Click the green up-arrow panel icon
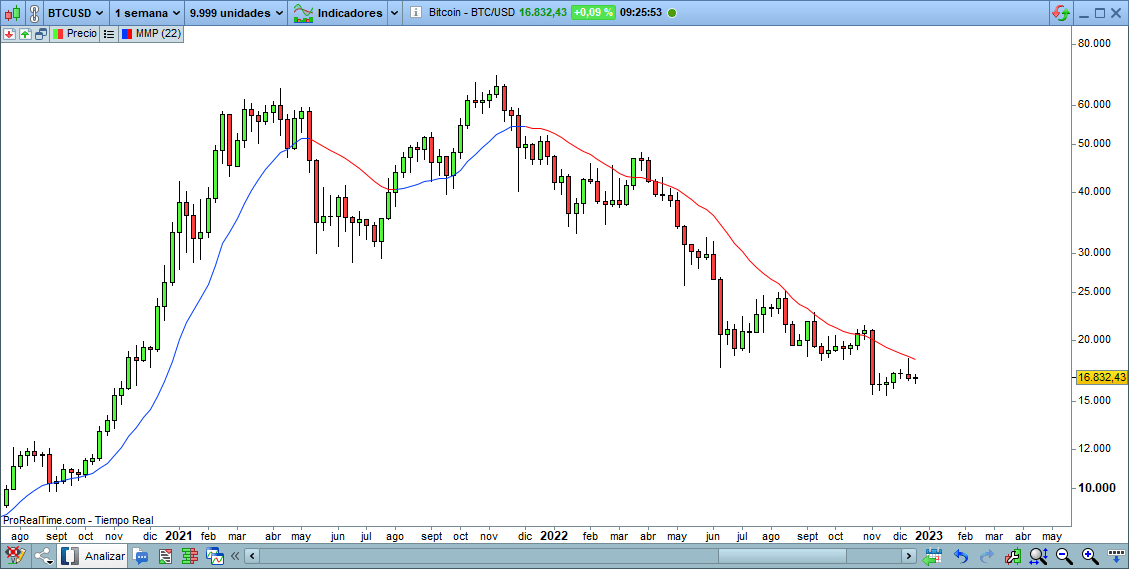1129x569 pixels. [25, 33]
